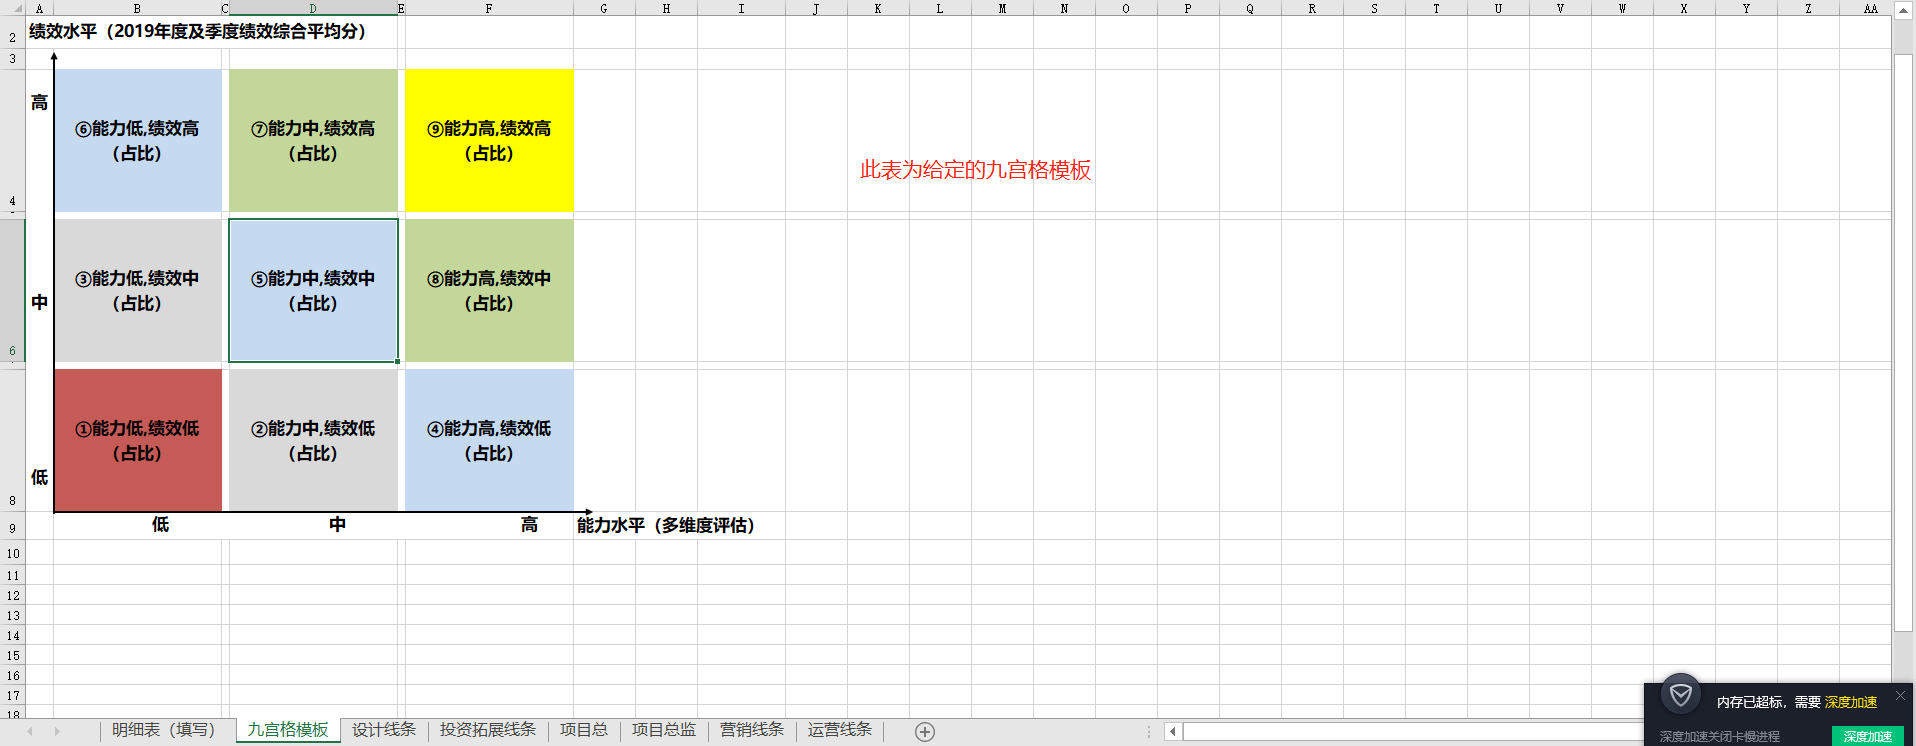Screen dimensions: 1916x746
Task: Select the ③能力低,绩效中 cell
Action: [x=138, y=291]
